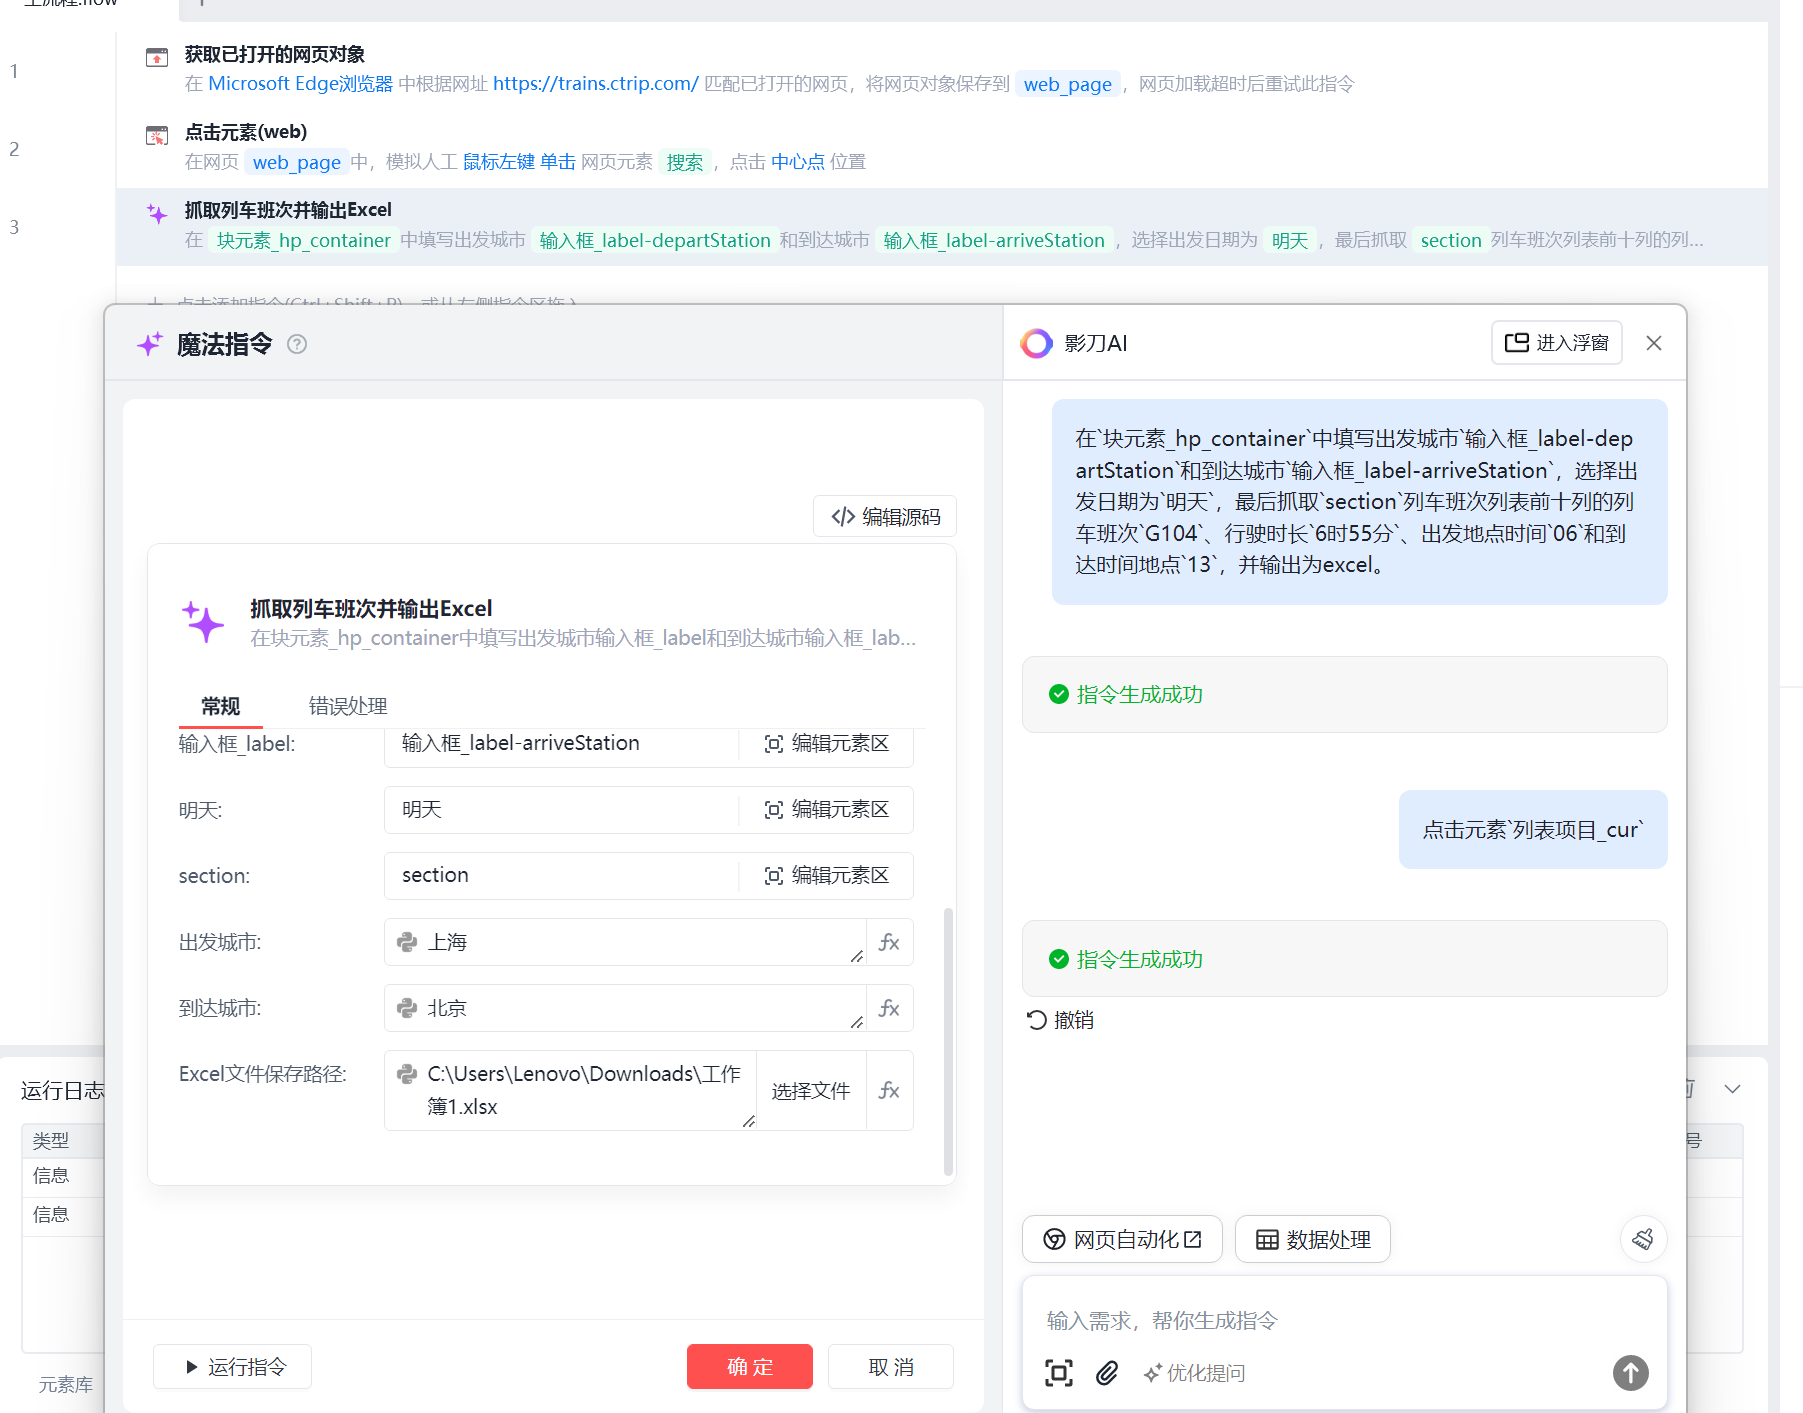Click fx icon for Excel文件保存路径
Screen dimensions: 1803x1413
click(x=889, y=1090)
